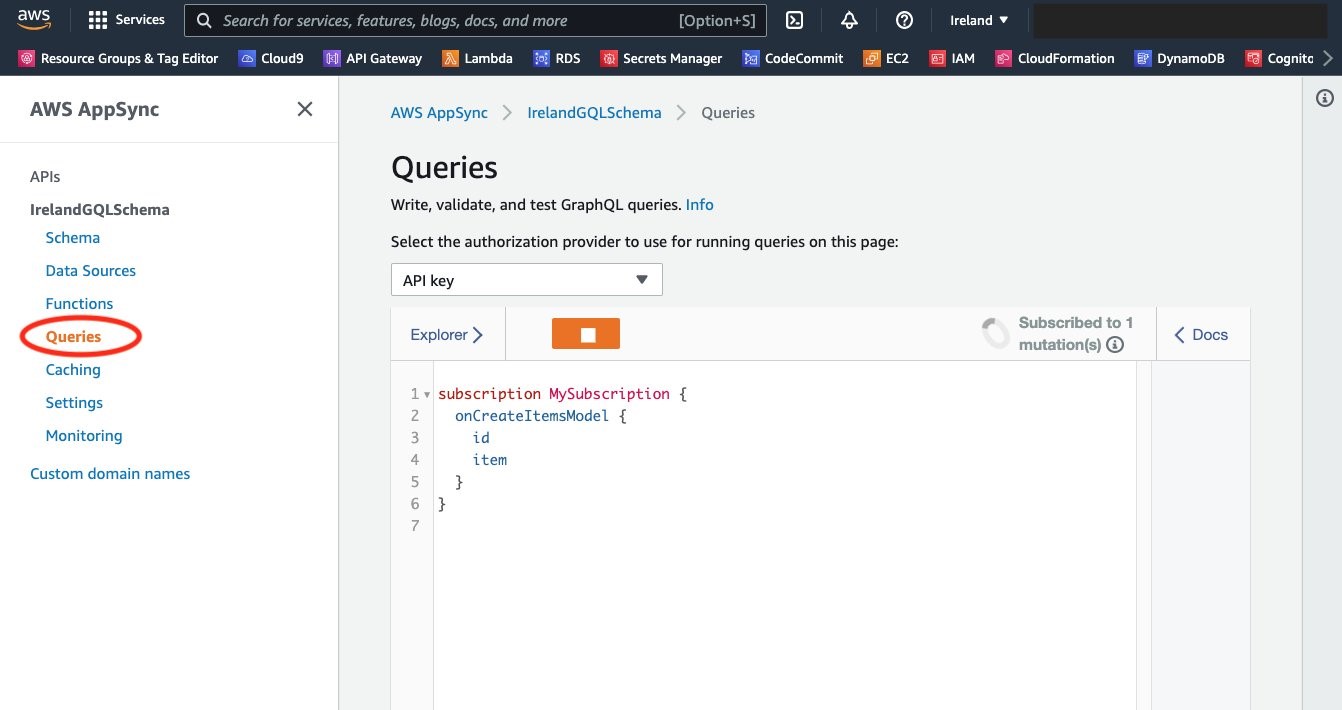The image size is (1342, 710).
Task: Open the Secrets Manager shortcut
Action: [x=661, y=58]
